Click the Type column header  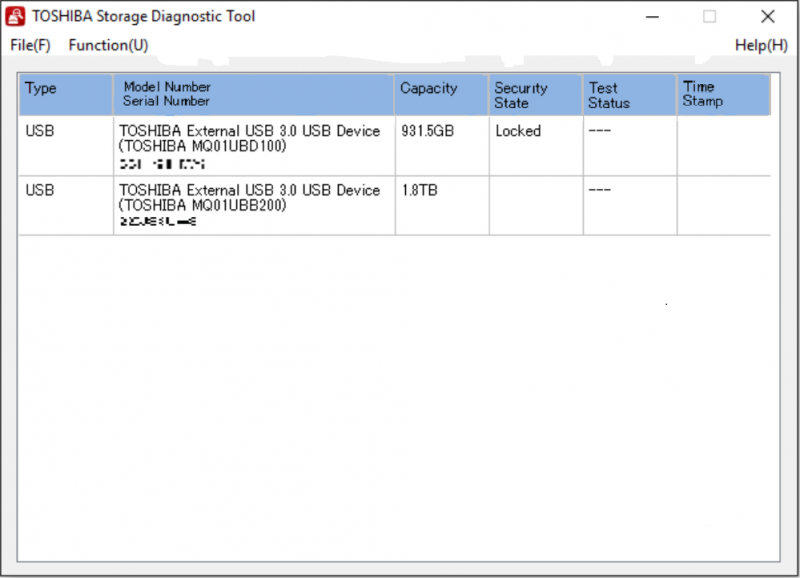[x=66, y=95]
